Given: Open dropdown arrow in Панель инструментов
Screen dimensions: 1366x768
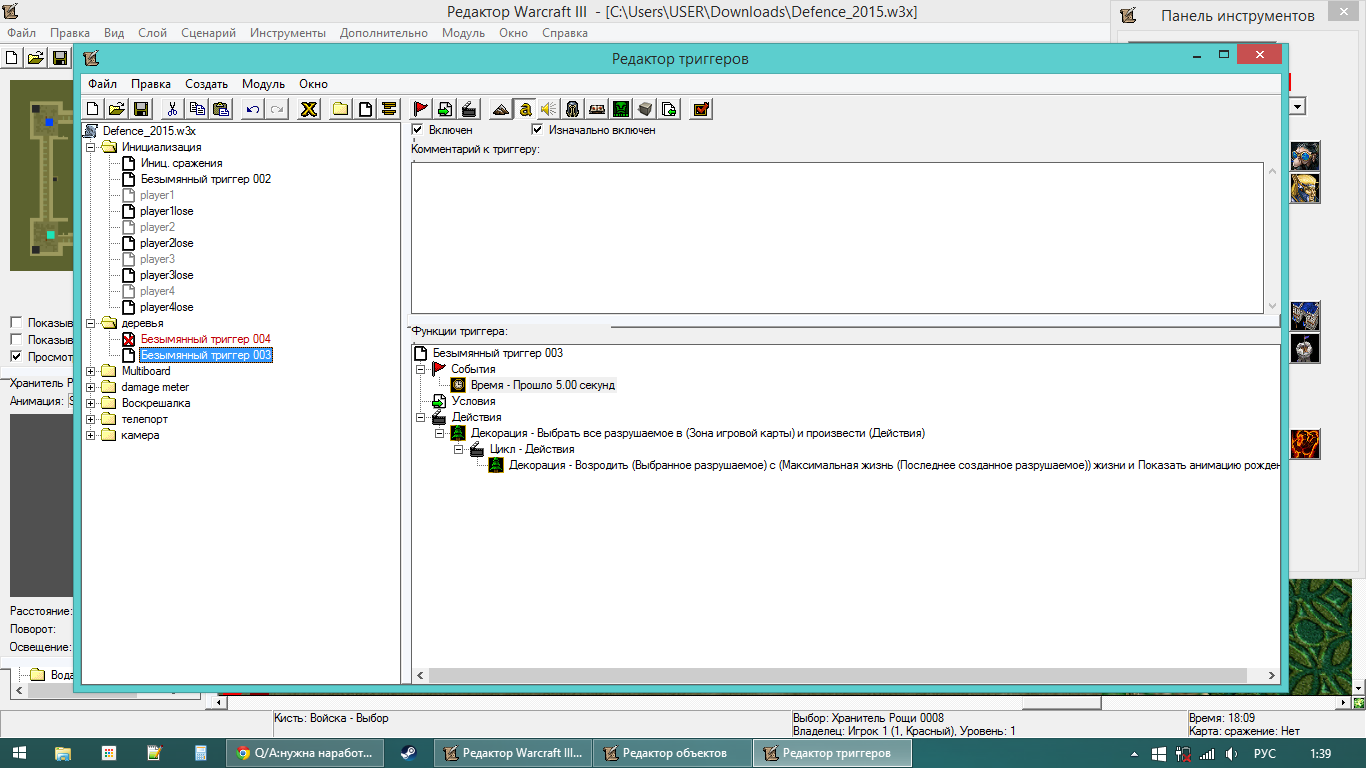Looking at the screenshot, I should point(1298,106).
